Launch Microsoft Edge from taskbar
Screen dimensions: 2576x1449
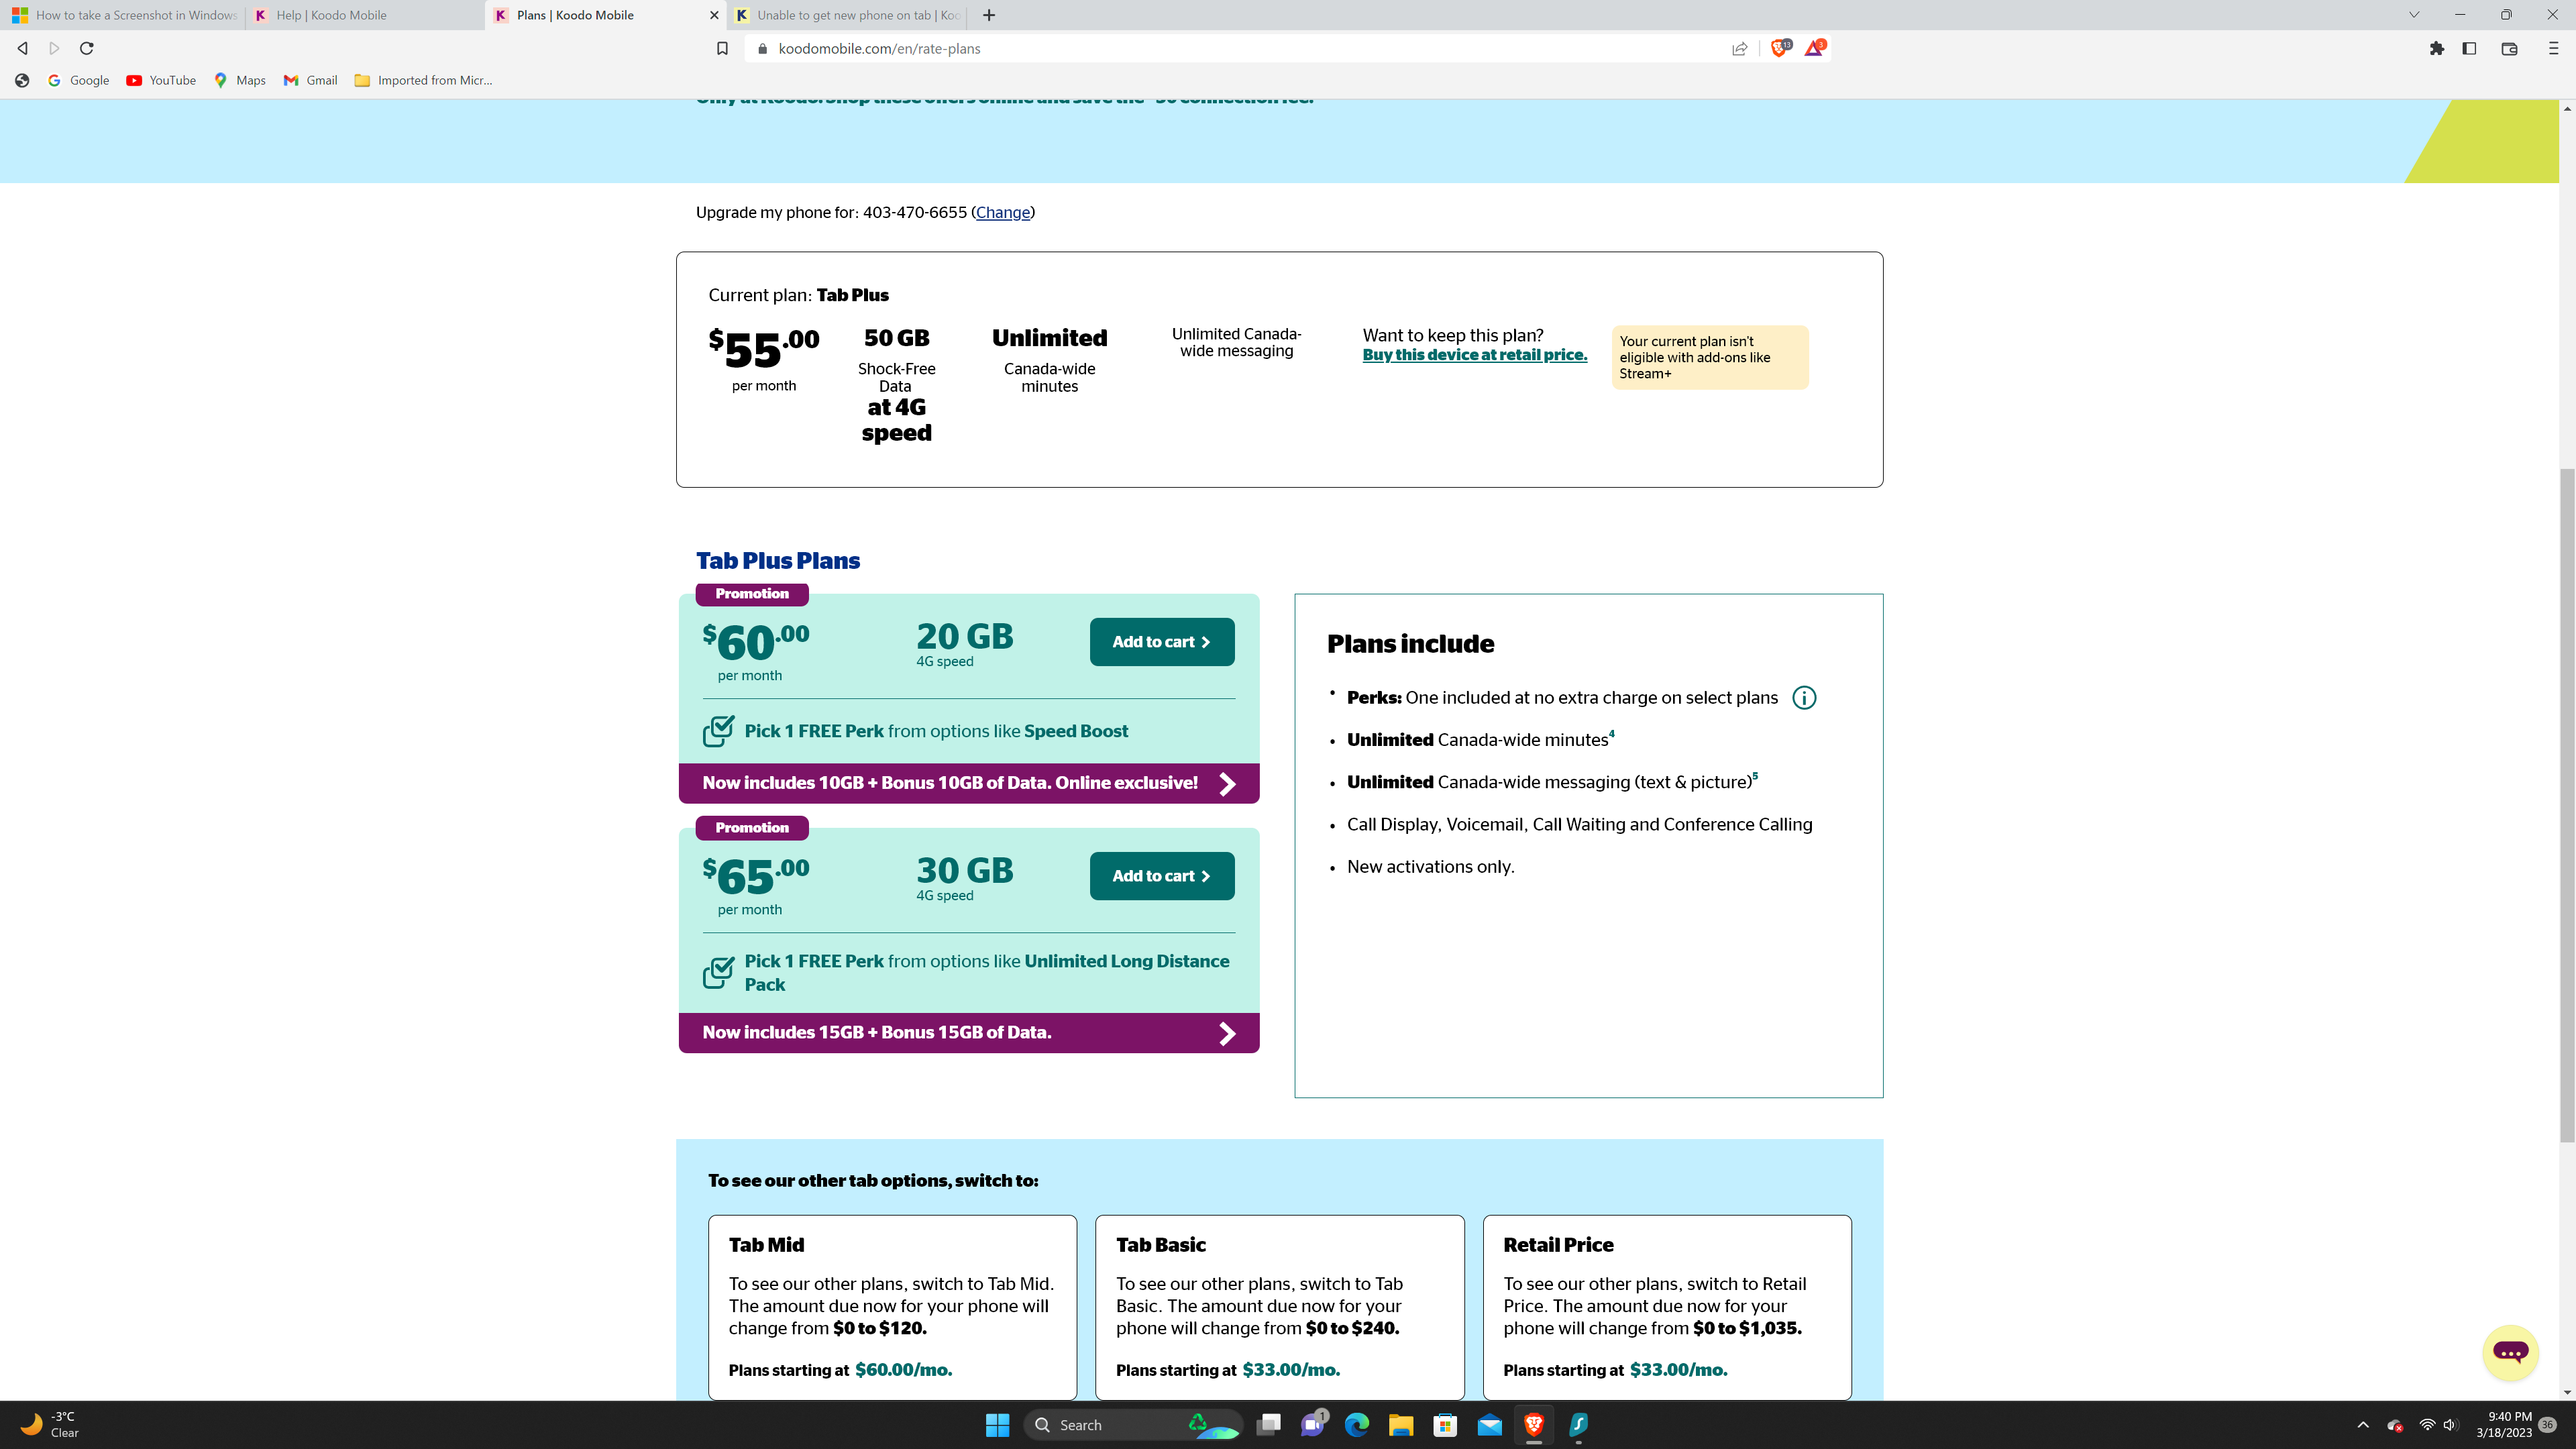1357,1425
